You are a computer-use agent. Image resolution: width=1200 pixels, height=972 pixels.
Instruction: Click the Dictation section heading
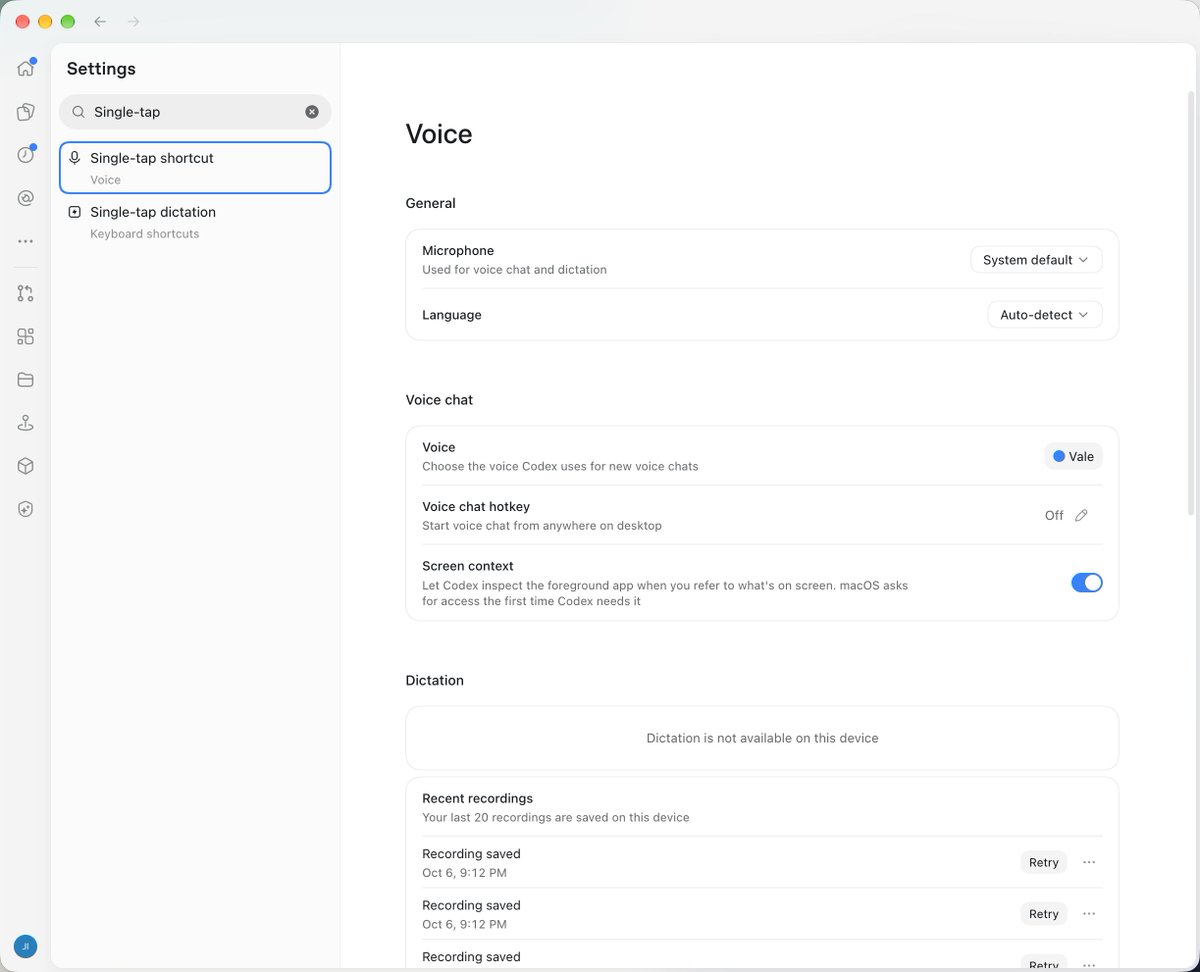(x=434, y=680)
